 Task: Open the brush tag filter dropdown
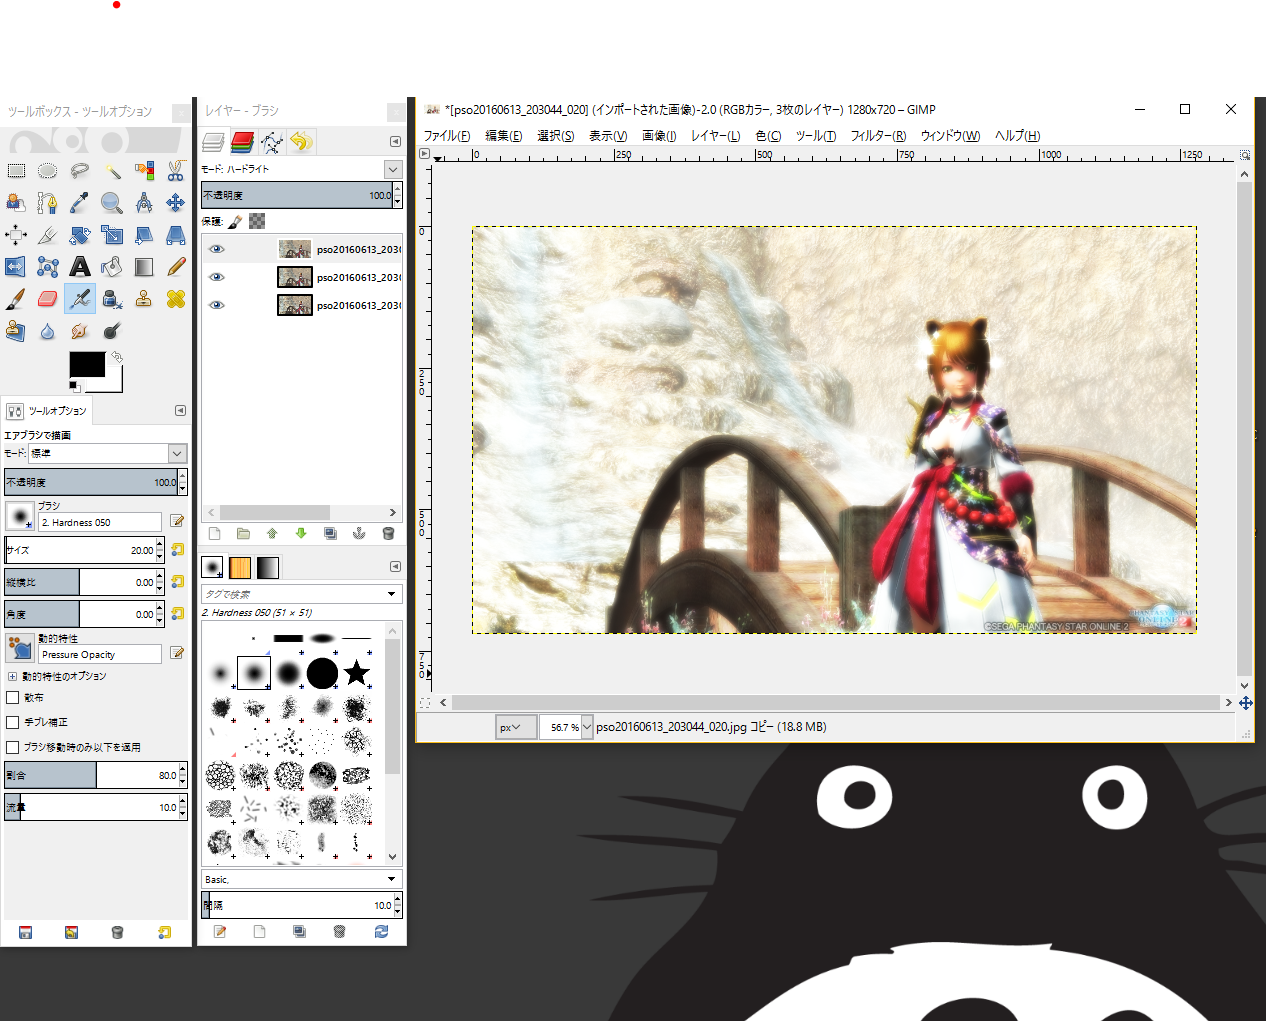click(x=391, y=594)
